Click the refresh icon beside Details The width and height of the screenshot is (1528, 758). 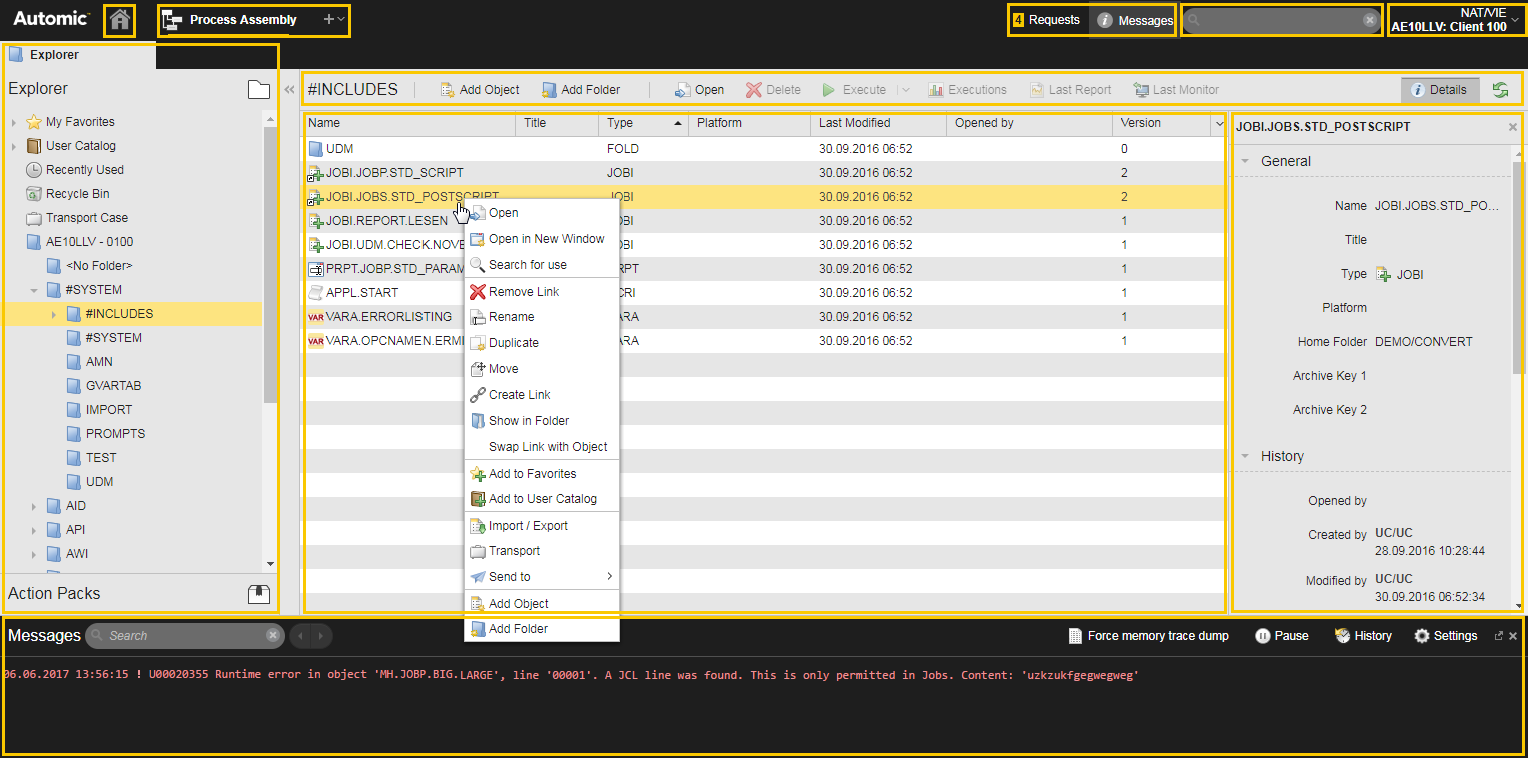1500,90
